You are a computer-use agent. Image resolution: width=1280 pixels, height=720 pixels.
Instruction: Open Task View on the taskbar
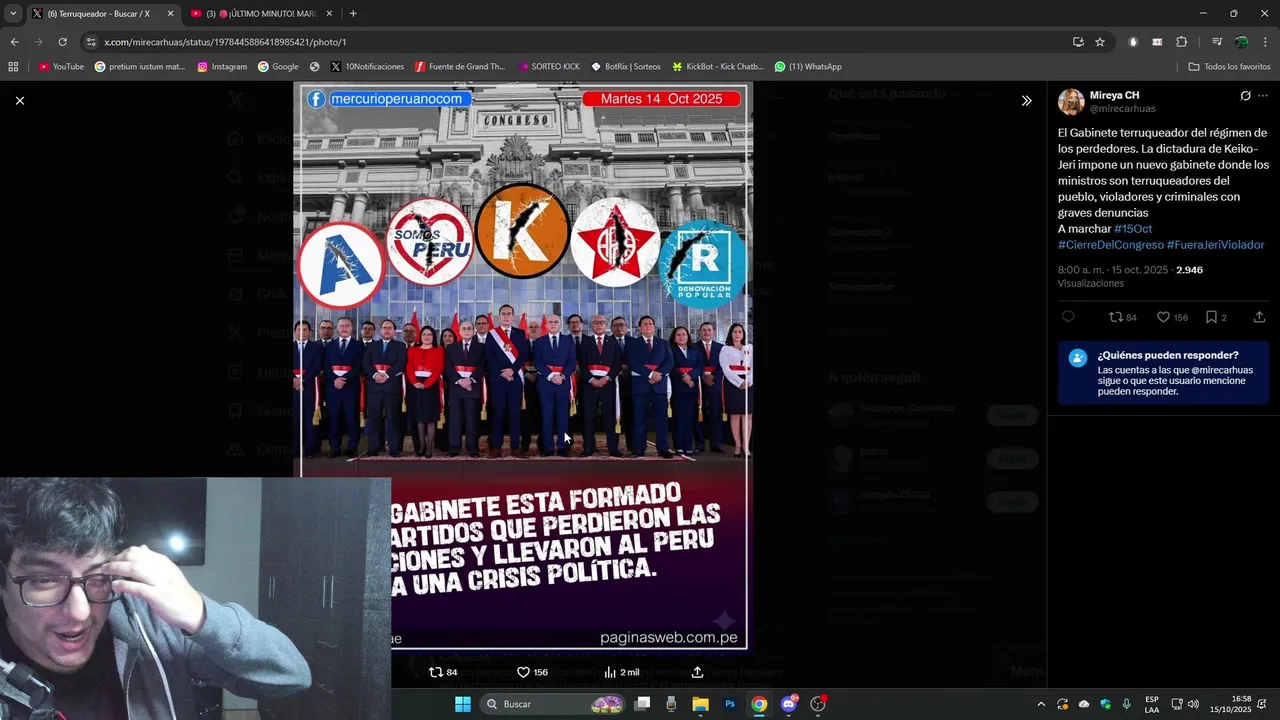643,704
